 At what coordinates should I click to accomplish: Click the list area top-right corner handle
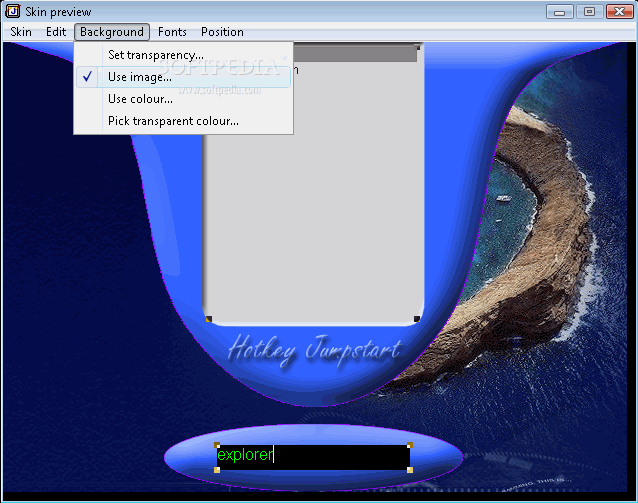click(417, 47)
